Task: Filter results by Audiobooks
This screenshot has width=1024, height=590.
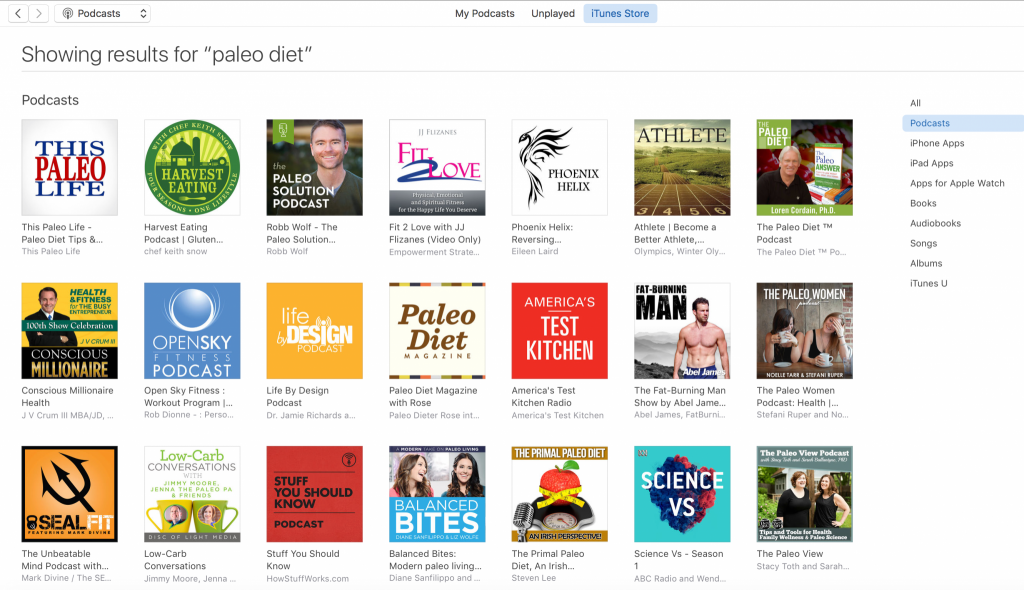Action: 935,223
